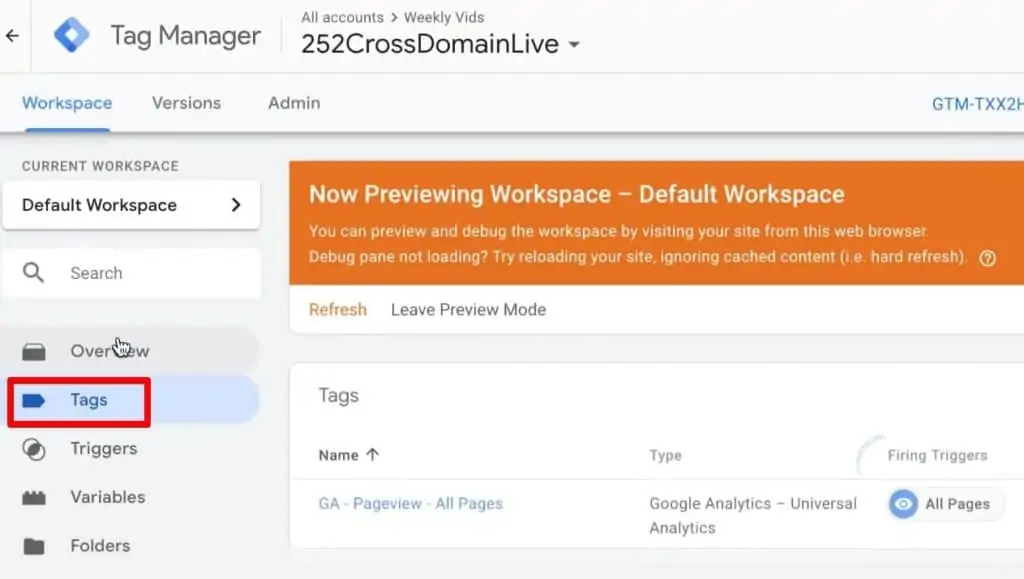The image size is (1024, 579).
Task: Click the back arrow at top left
Action: point(12,35)
